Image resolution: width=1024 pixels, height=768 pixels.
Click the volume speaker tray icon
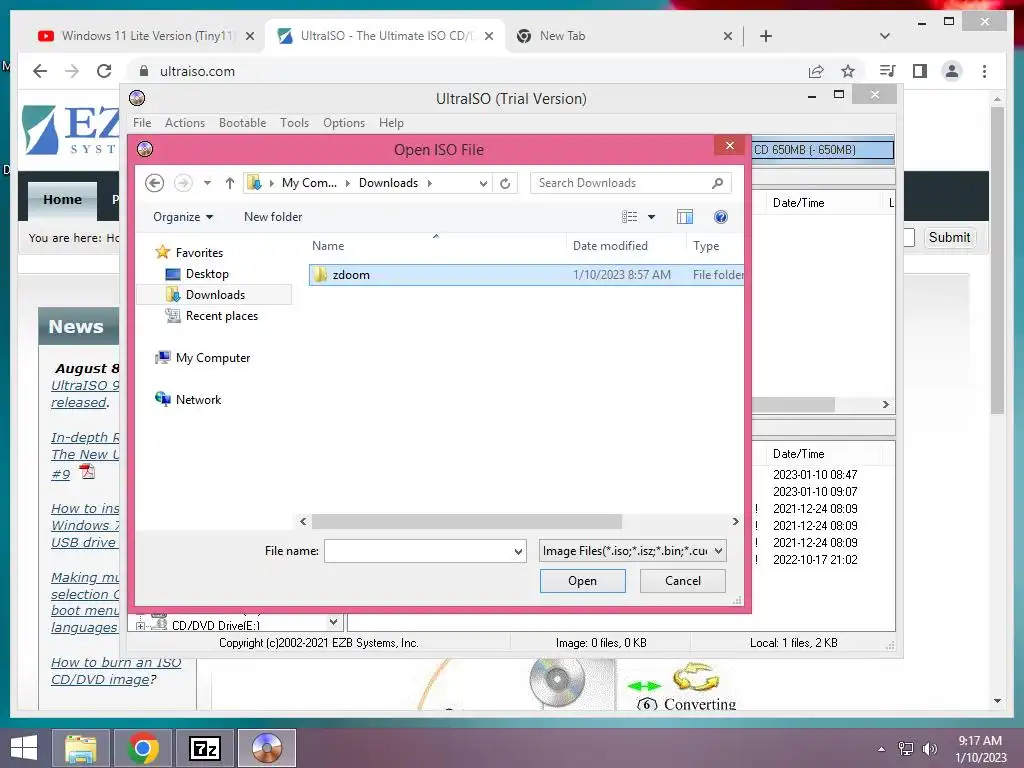[x=929, y=748]
